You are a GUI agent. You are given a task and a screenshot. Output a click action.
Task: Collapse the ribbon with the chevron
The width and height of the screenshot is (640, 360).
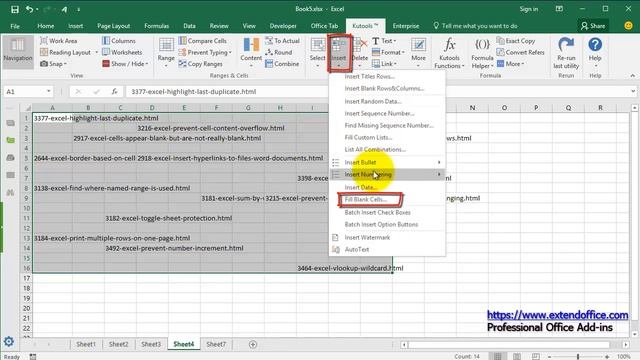pos(632,76)
